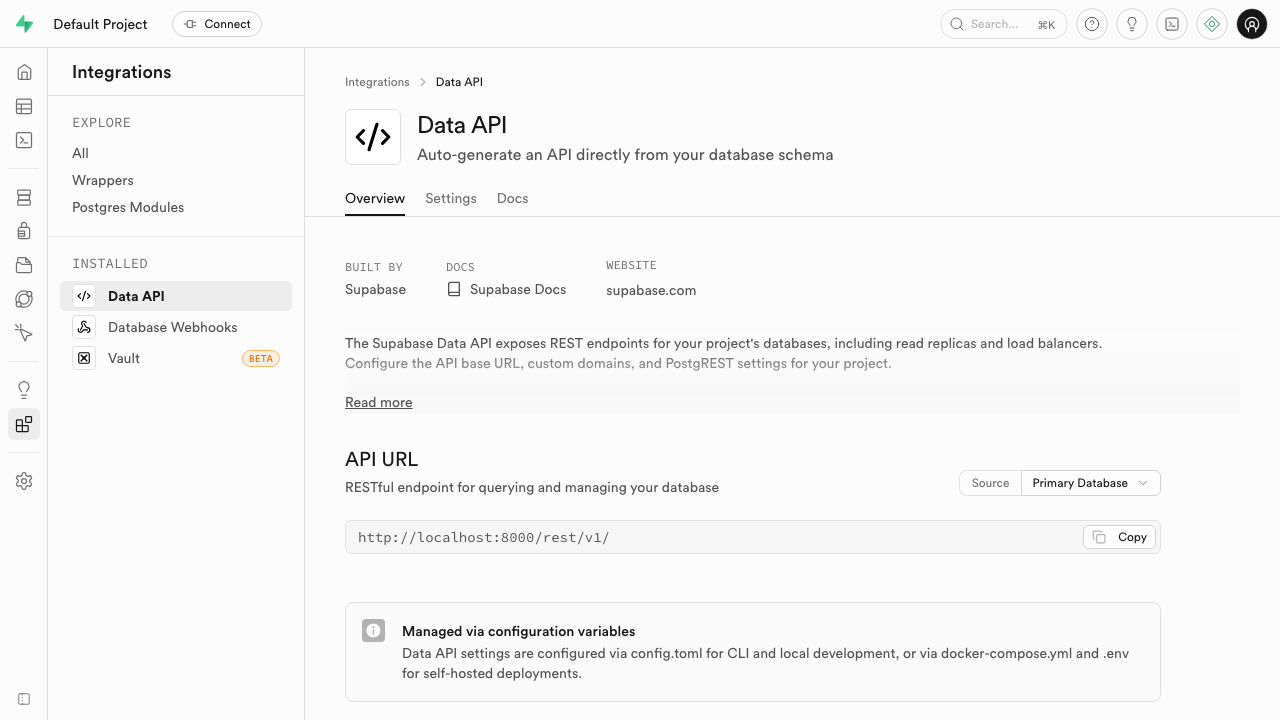Open the Edge Functions sidebar icon
The image size is (1280, 720).
click(24, 299)
